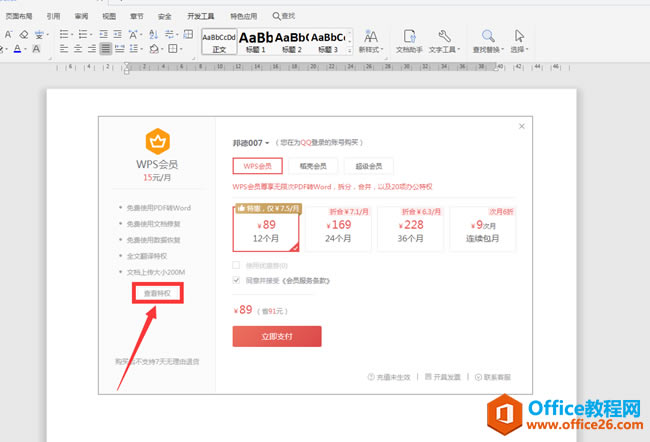Click the 查找替换 magnifier icon
The height and width of the screenshot is (442, 650).
point(488,36)
